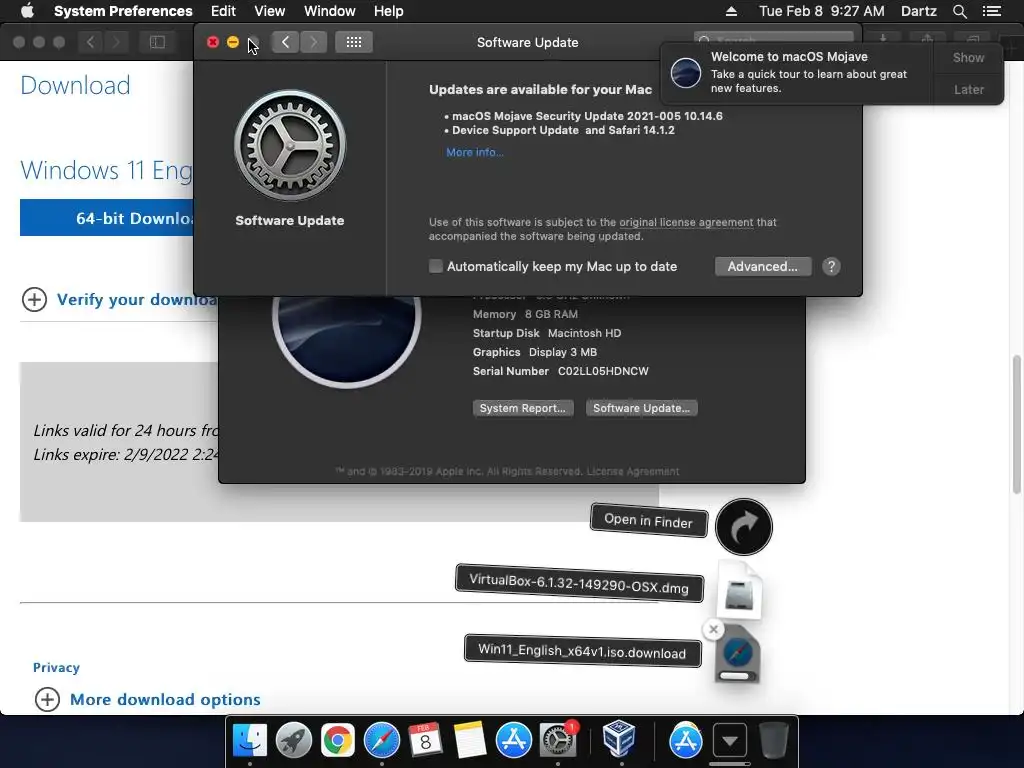Open Spotlight search in menu bar

(x=959, y=11)
